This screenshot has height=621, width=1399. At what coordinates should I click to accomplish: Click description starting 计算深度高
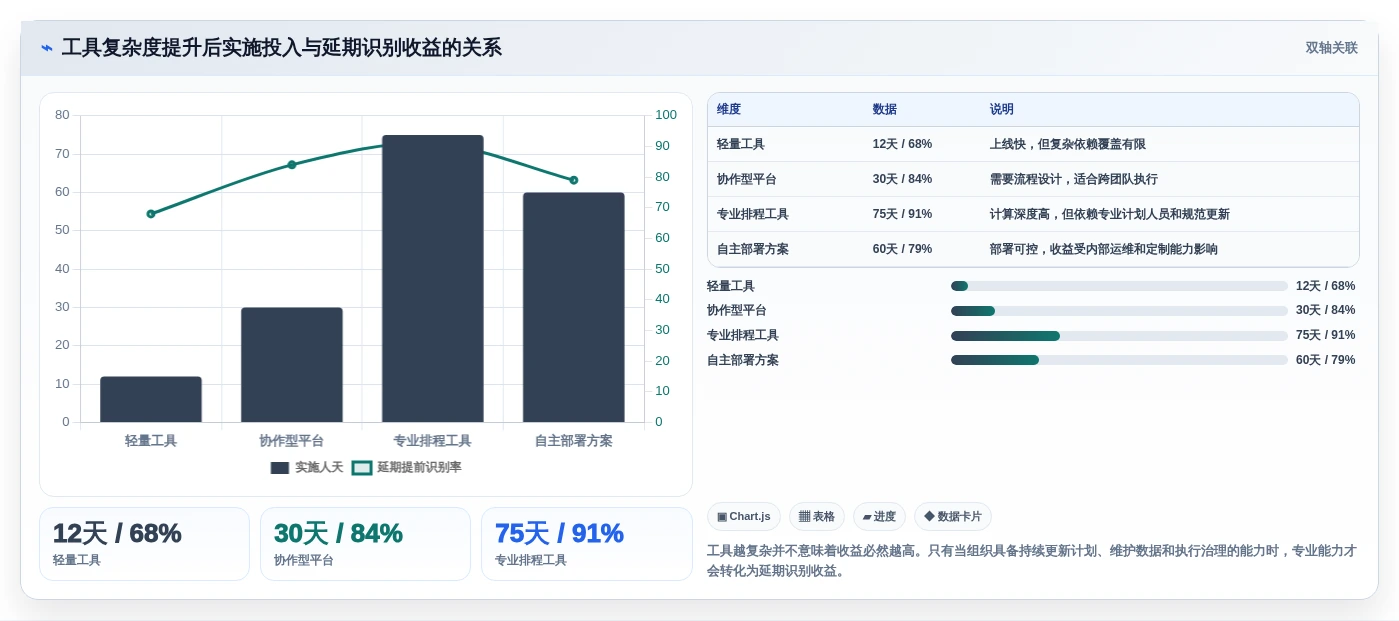click(1110, 215)
